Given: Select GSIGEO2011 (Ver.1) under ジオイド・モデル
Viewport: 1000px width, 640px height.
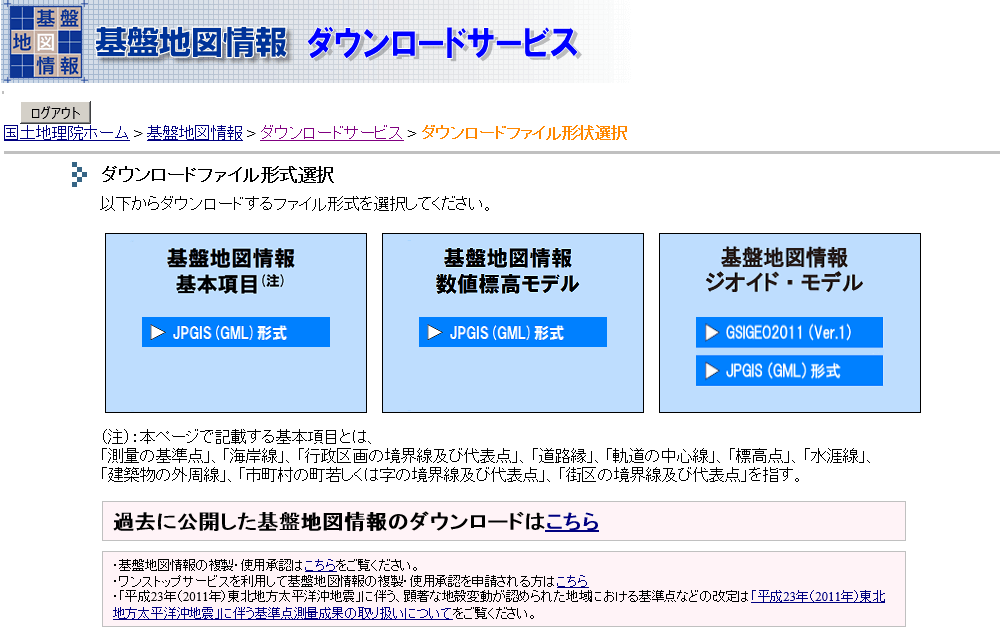Looking at the screenshot, I should (789, 332).
